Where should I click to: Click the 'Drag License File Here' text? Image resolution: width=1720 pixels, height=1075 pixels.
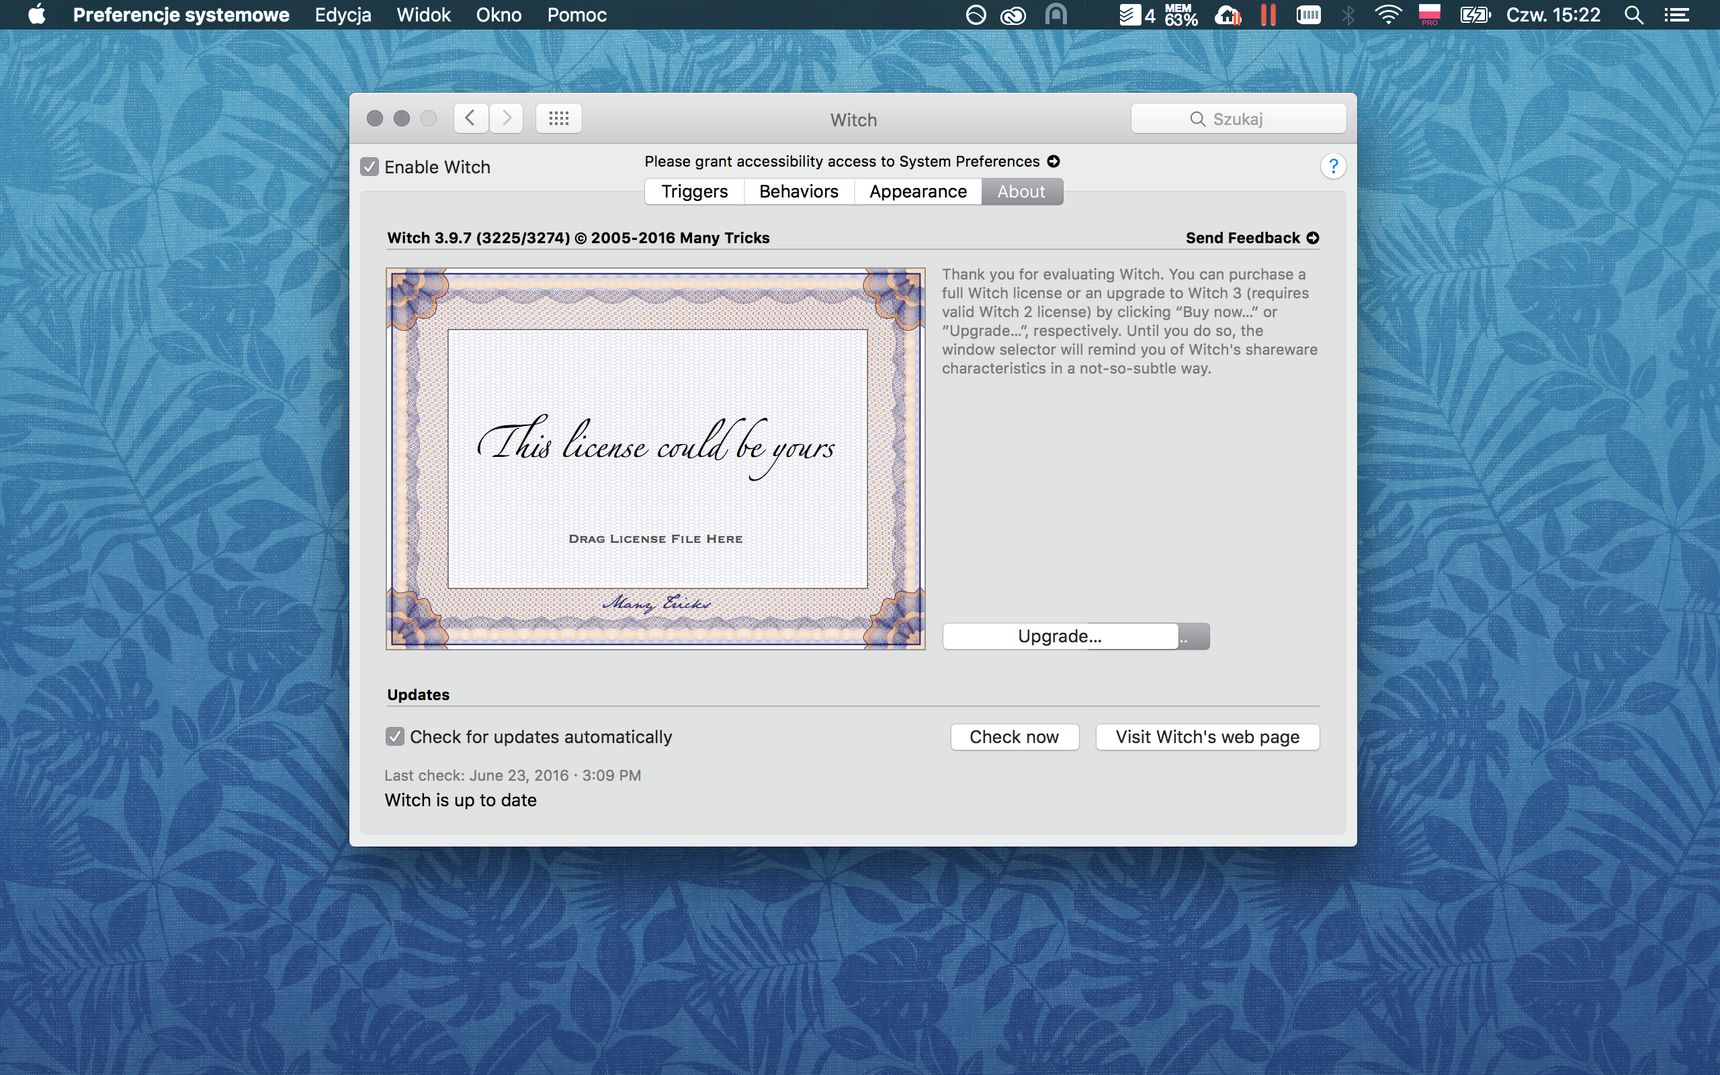pos(656,539)
